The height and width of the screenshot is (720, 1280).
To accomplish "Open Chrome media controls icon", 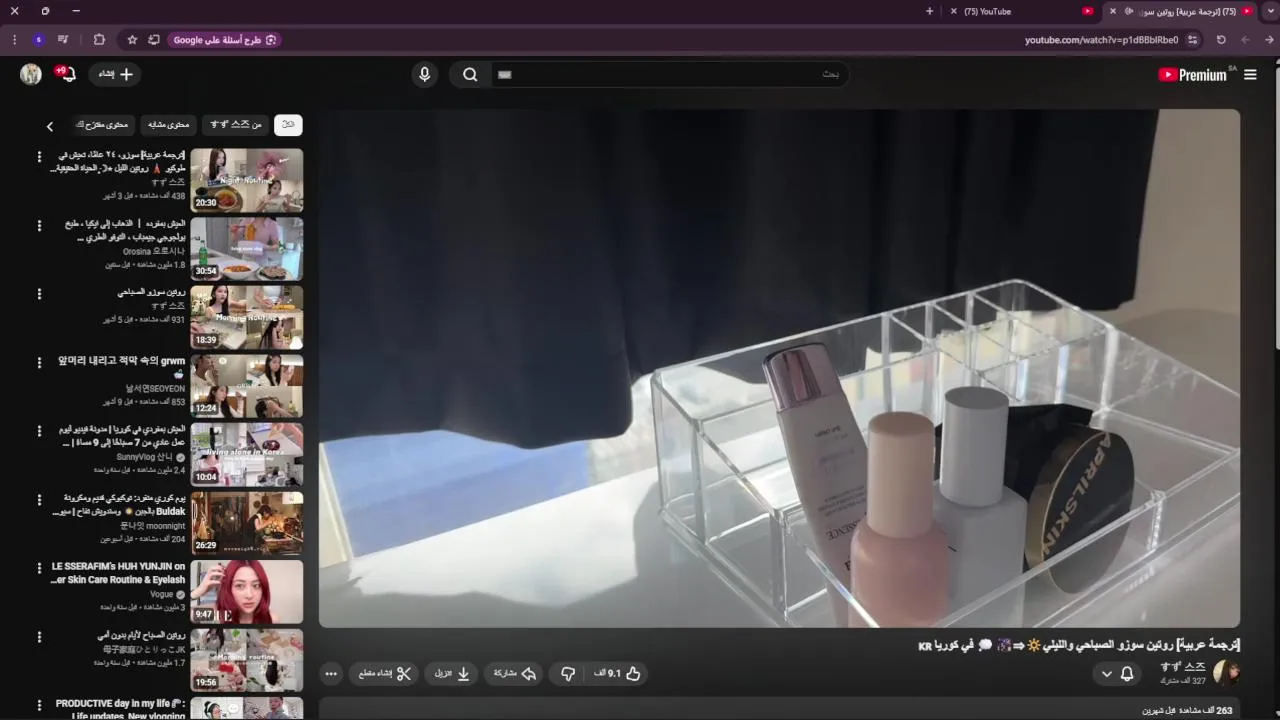I will (x=63, y=40).
